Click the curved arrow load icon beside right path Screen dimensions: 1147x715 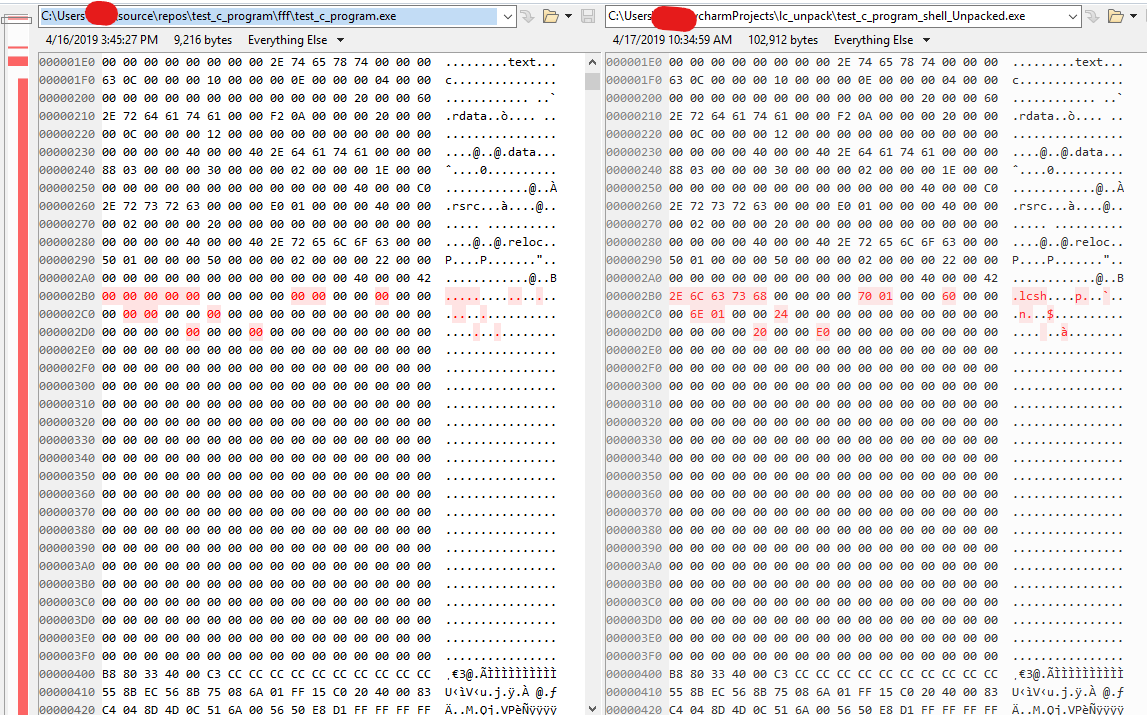tap(1092, 16)
